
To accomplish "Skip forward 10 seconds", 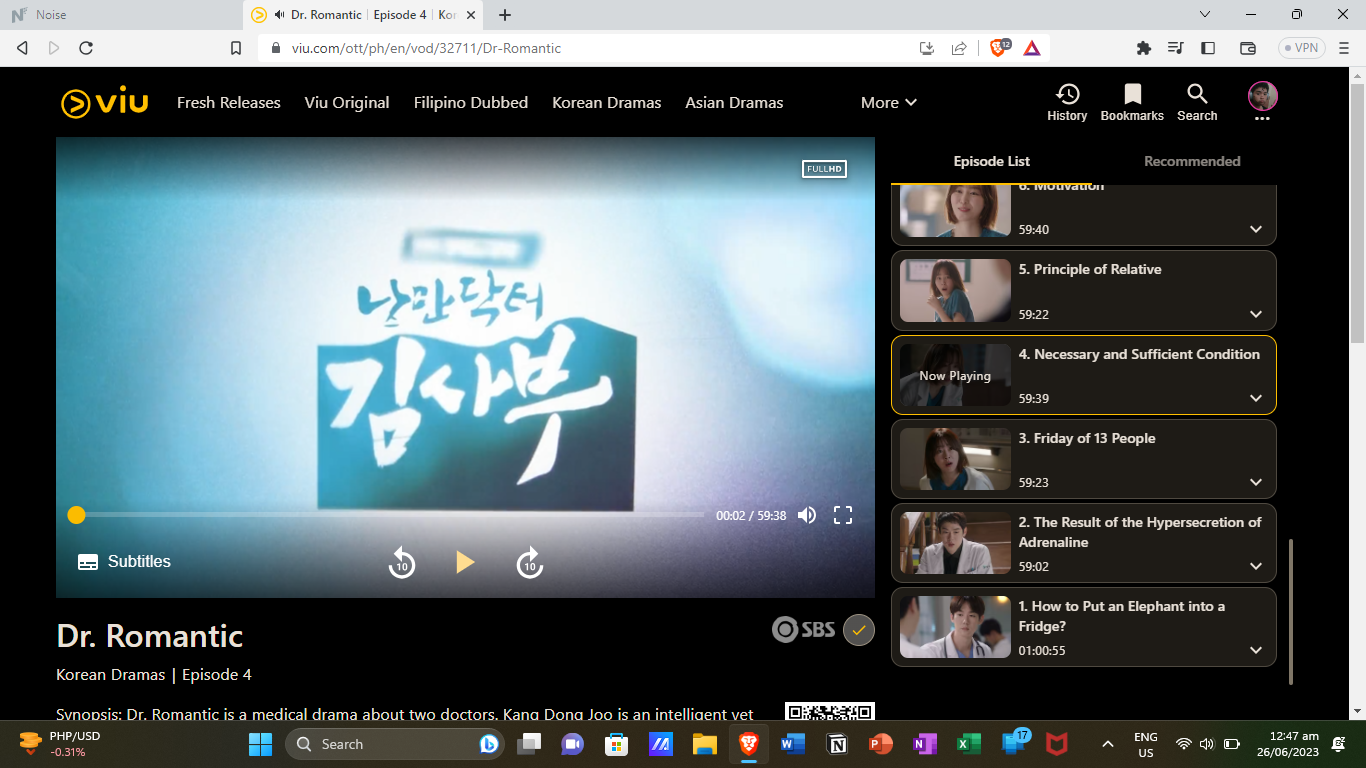I will [530, 562].
